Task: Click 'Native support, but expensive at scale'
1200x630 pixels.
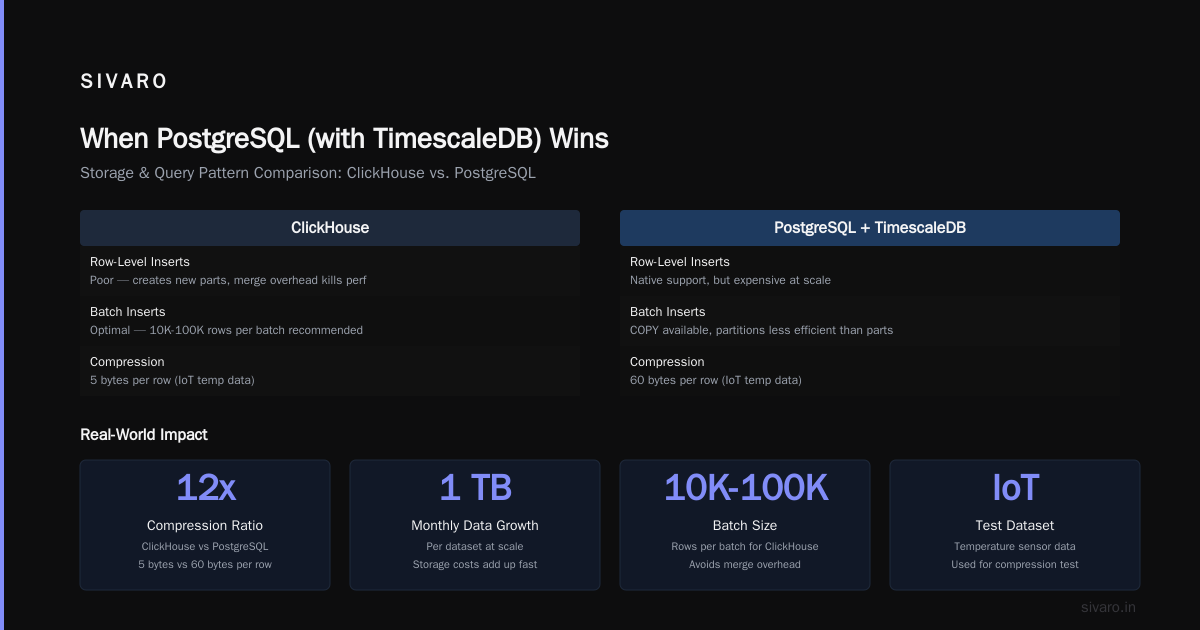Action: pos(730,280)
